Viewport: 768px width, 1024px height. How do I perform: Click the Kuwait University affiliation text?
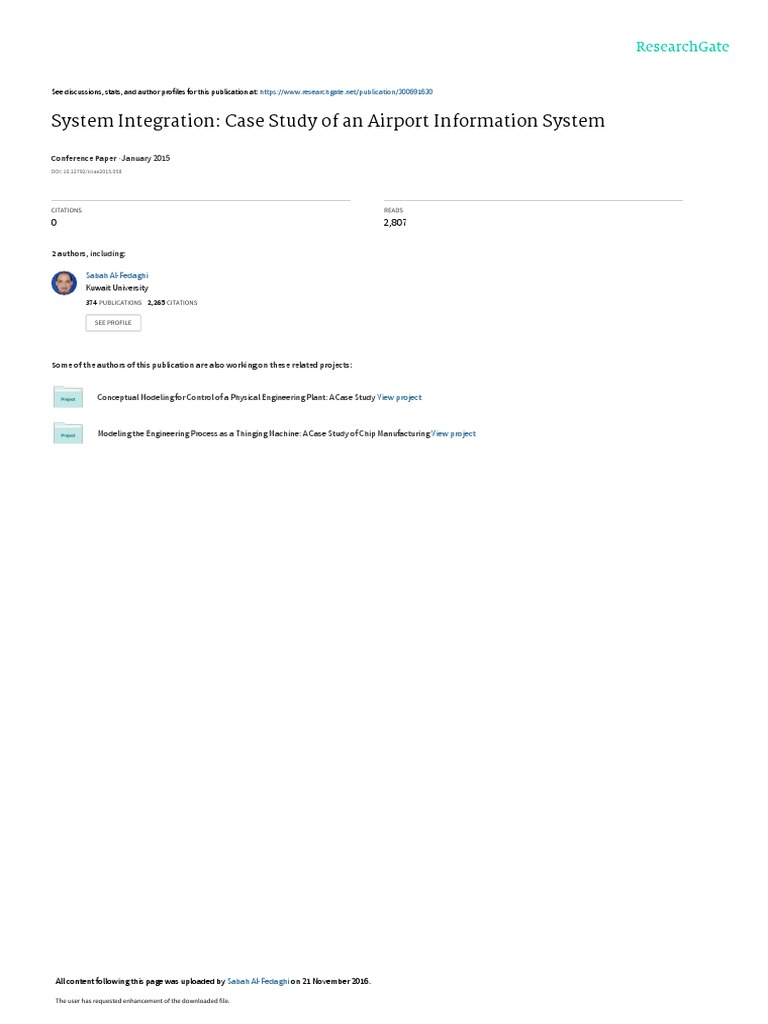click(x=117, y=288)
